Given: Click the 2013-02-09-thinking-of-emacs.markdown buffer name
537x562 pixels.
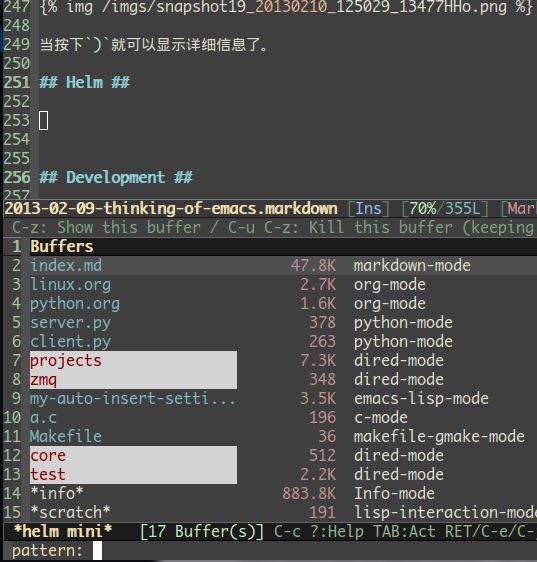Looking at the screenshot, I should point(171,209).
